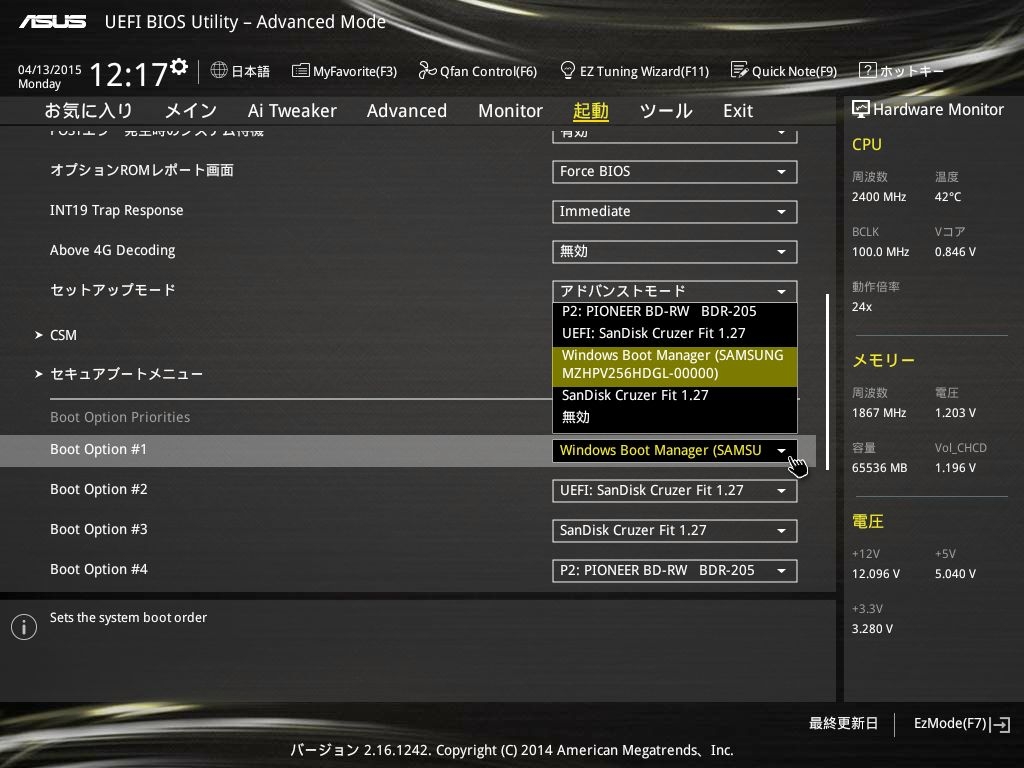Click the セットアップモード label
Viewport: 1024px width, 768px height.
pyautogui.click(x=113, y=290)
